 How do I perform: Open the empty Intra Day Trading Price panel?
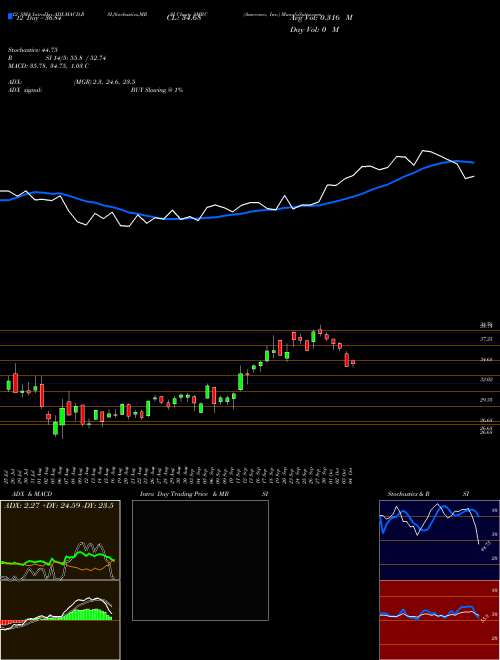[x=200, y=560]
